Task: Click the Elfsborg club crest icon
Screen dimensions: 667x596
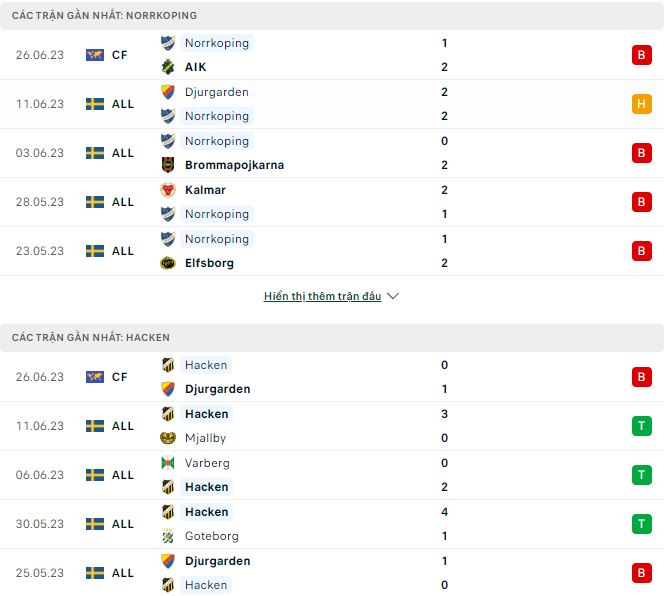Action: [167, 263]
